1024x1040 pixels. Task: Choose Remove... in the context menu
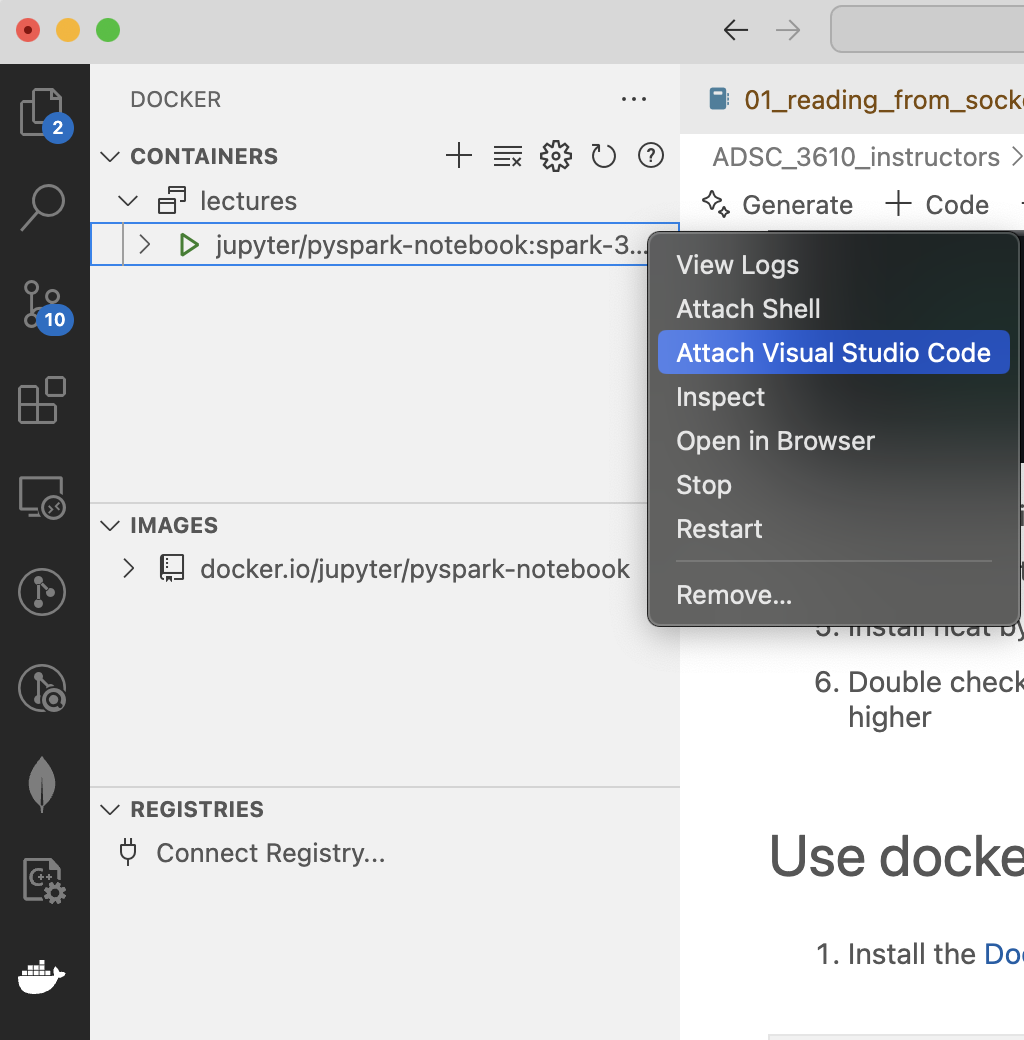coord(834,595)
